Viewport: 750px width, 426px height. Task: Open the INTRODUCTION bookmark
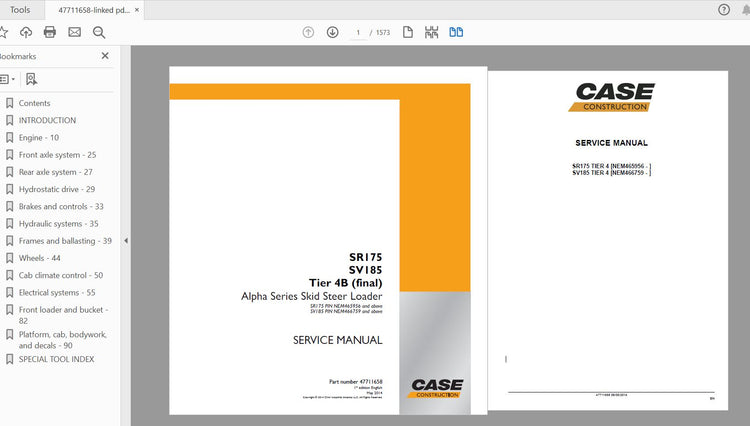pyautogui.click(x=47, y=120)
